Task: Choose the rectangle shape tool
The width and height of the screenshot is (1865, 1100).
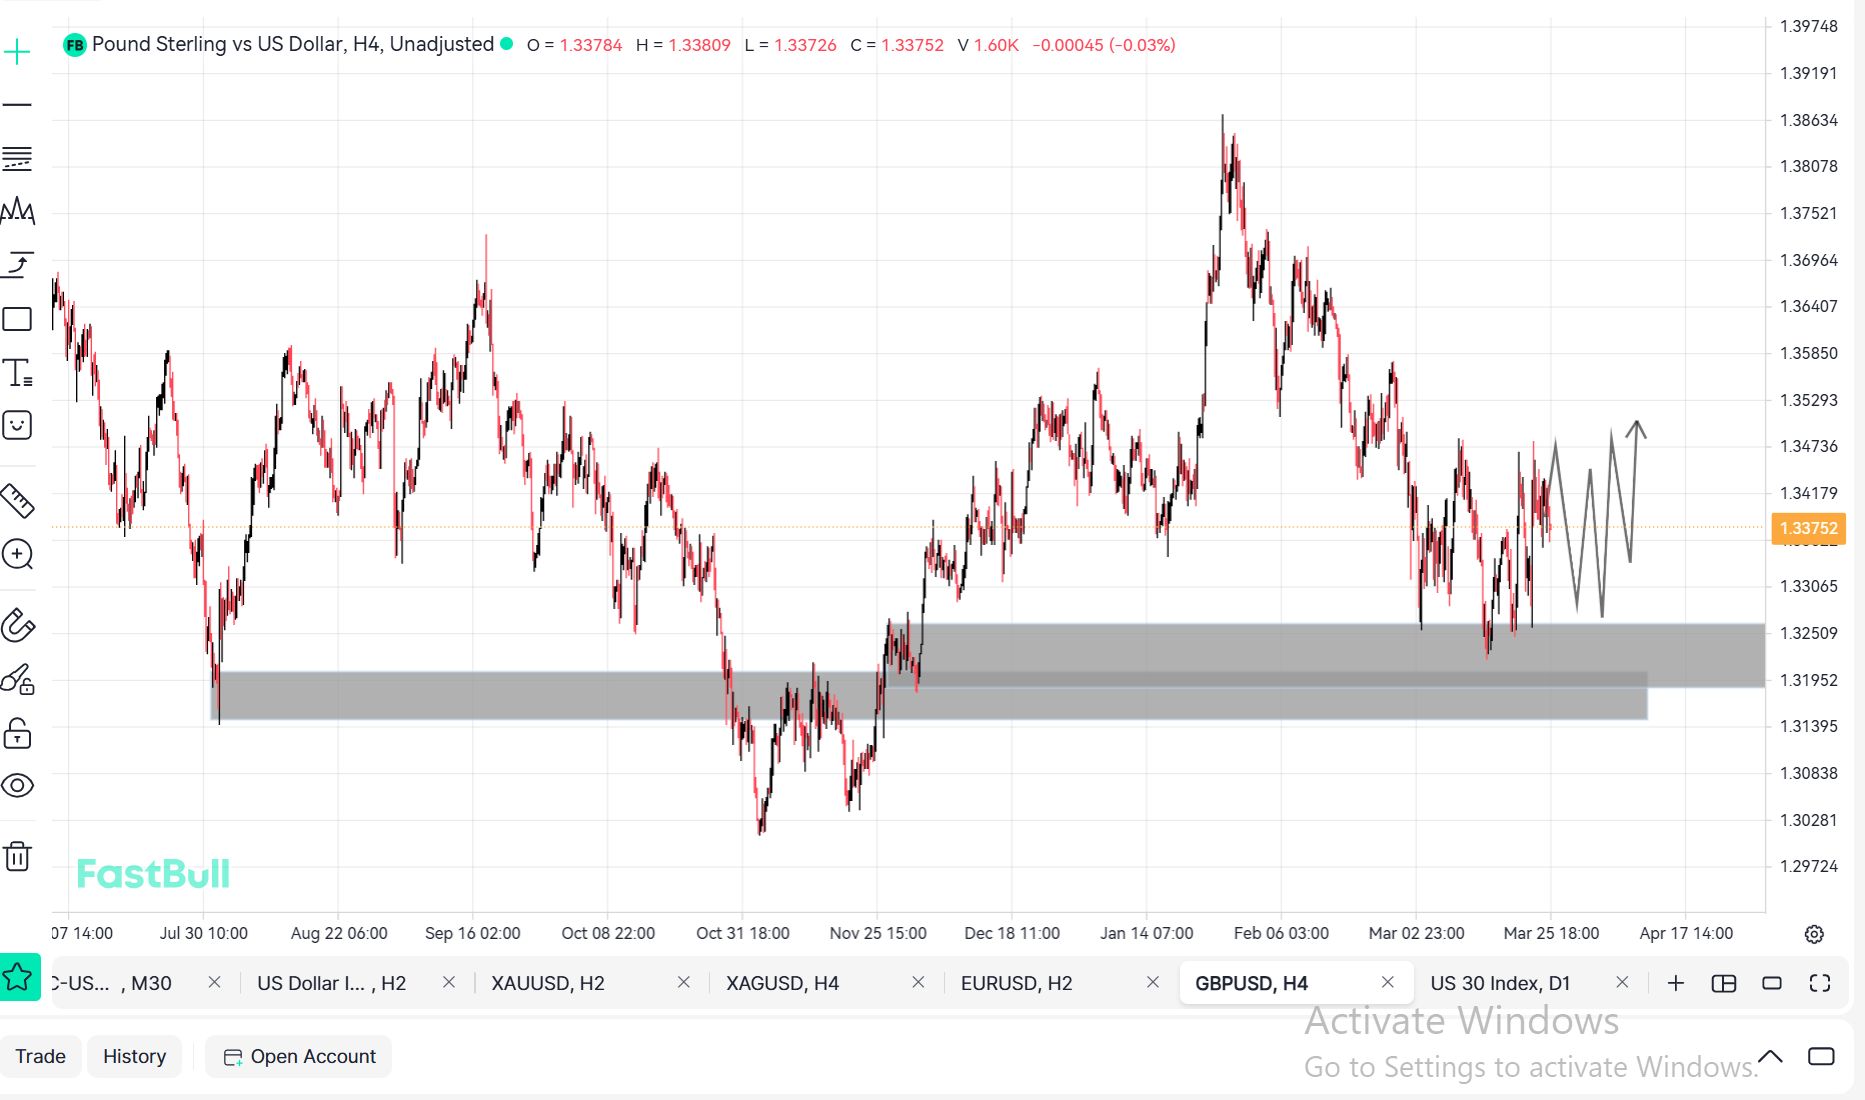Action: tap(18, 319)
